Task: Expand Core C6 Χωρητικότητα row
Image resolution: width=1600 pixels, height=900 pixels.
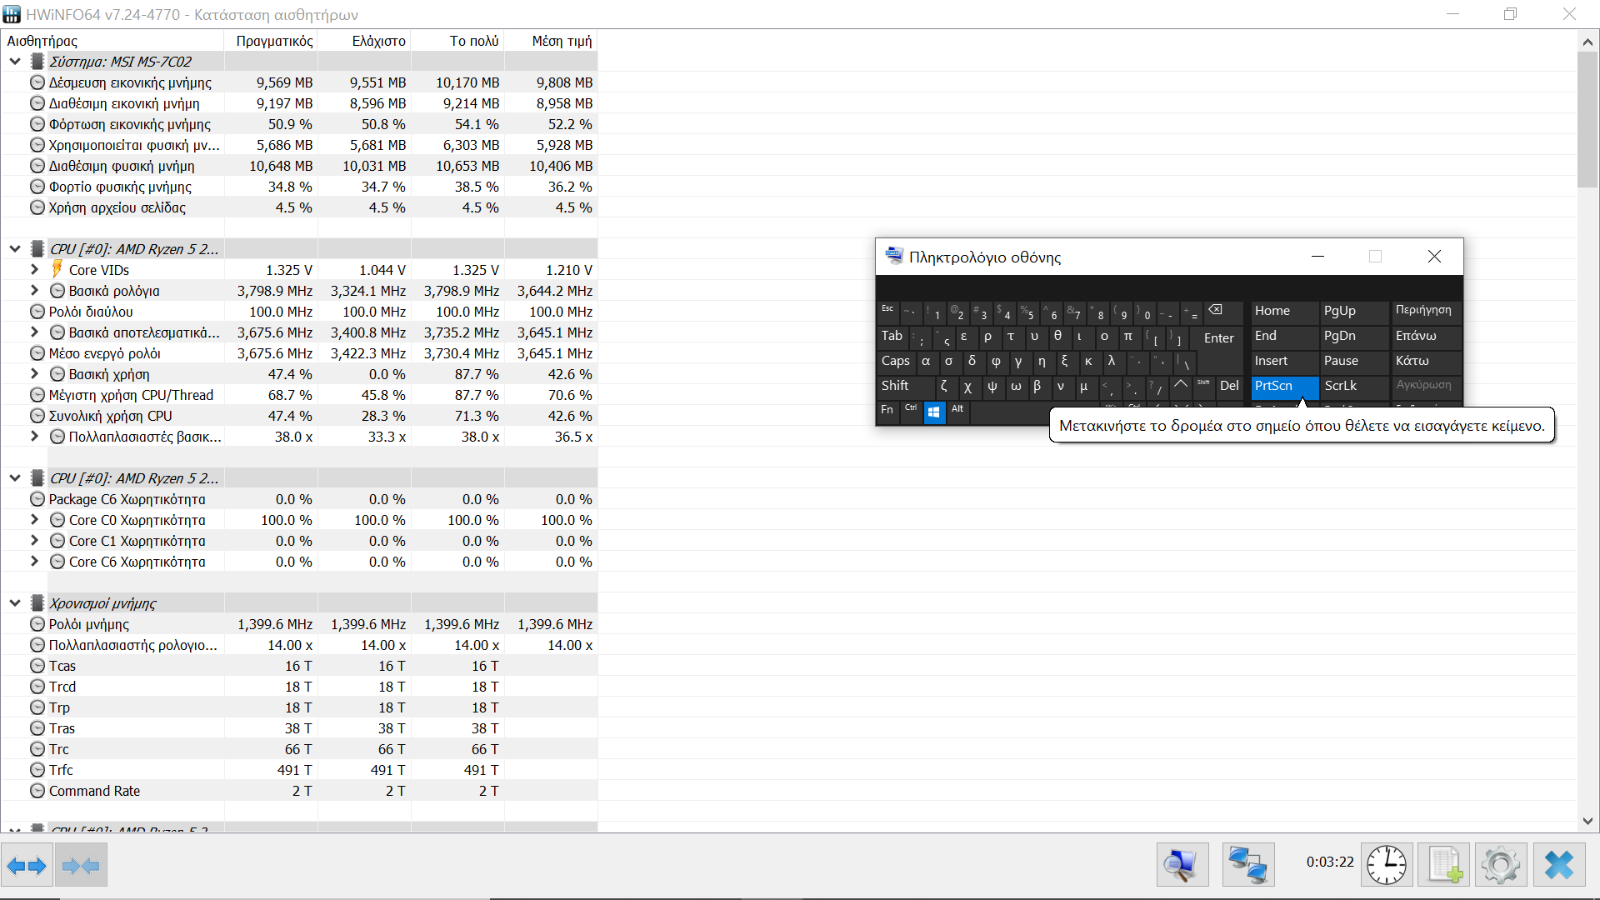Action: [34, 562]
